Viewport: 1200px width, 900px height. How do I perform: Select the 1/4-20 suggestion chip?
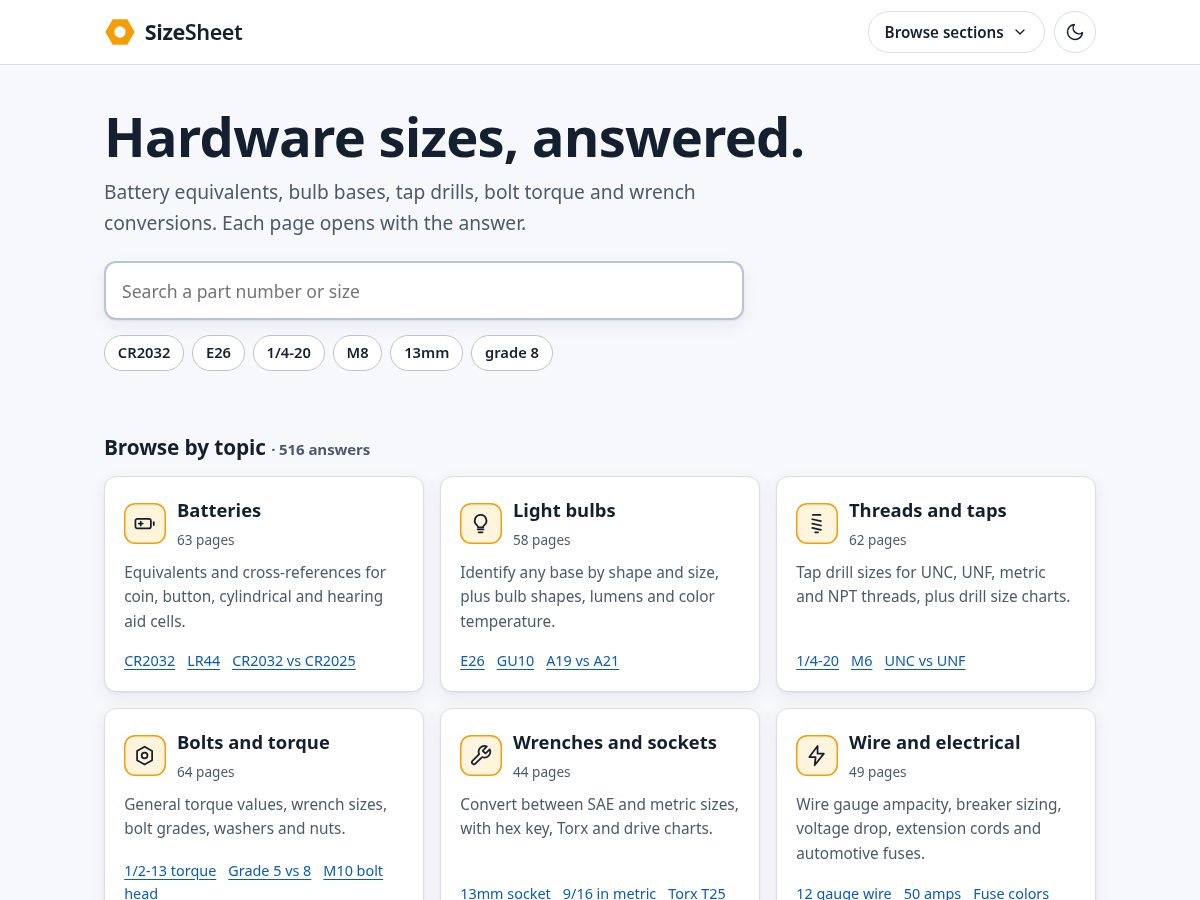click(289, 353)
